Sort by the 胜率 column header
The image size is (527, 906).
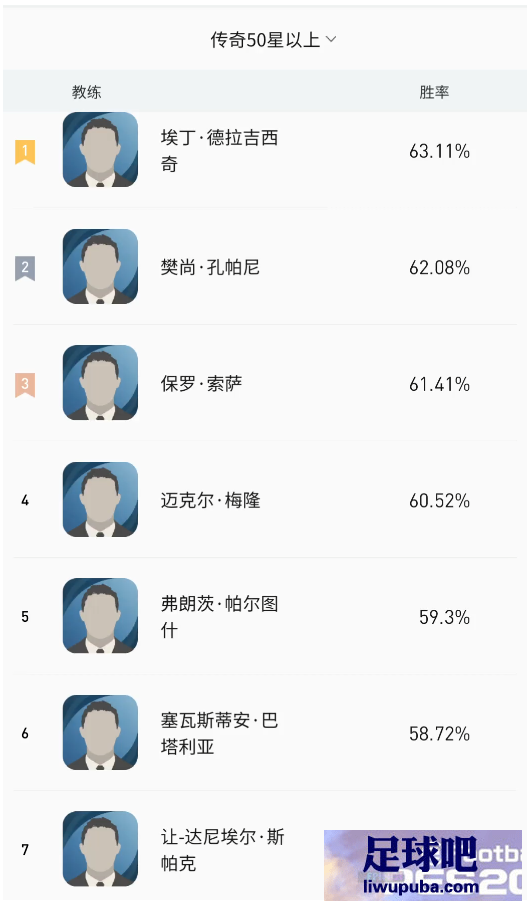click(434, 92)
